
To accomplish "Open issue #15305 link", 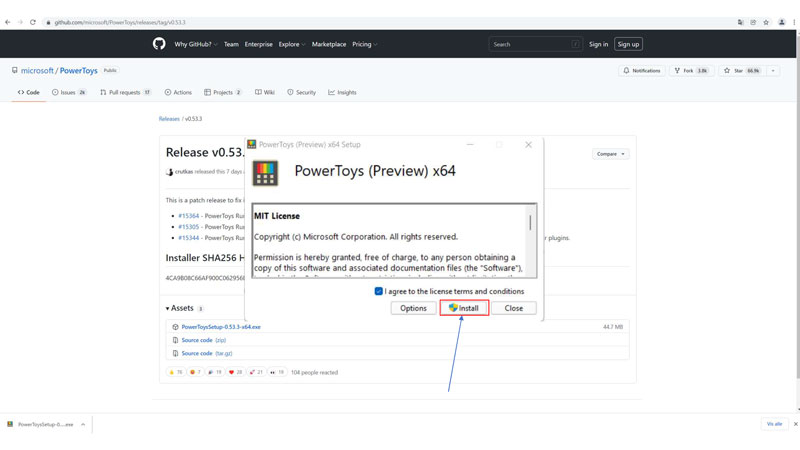I will click(189, 227).
